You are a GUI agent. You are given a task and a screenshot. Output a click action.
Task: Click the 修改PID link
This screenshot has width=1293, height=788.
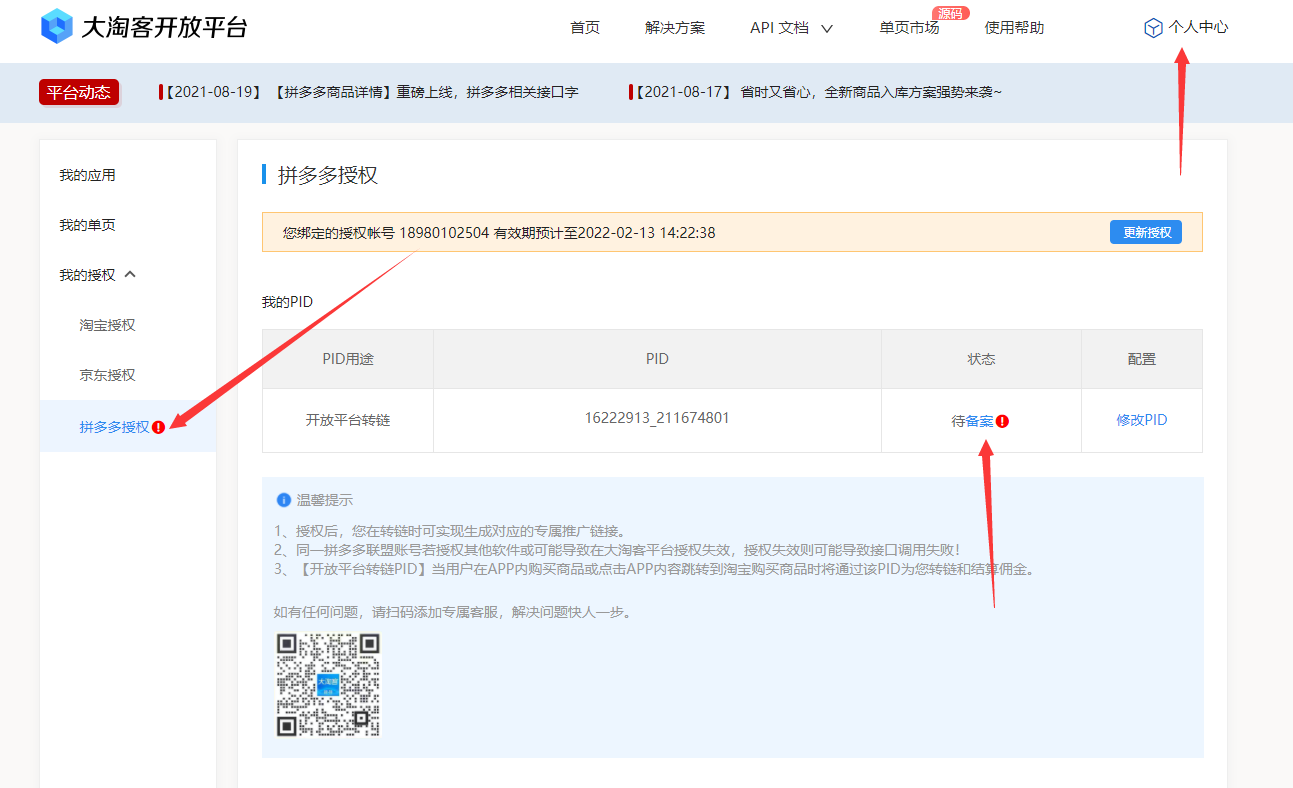coord(1141,420)
